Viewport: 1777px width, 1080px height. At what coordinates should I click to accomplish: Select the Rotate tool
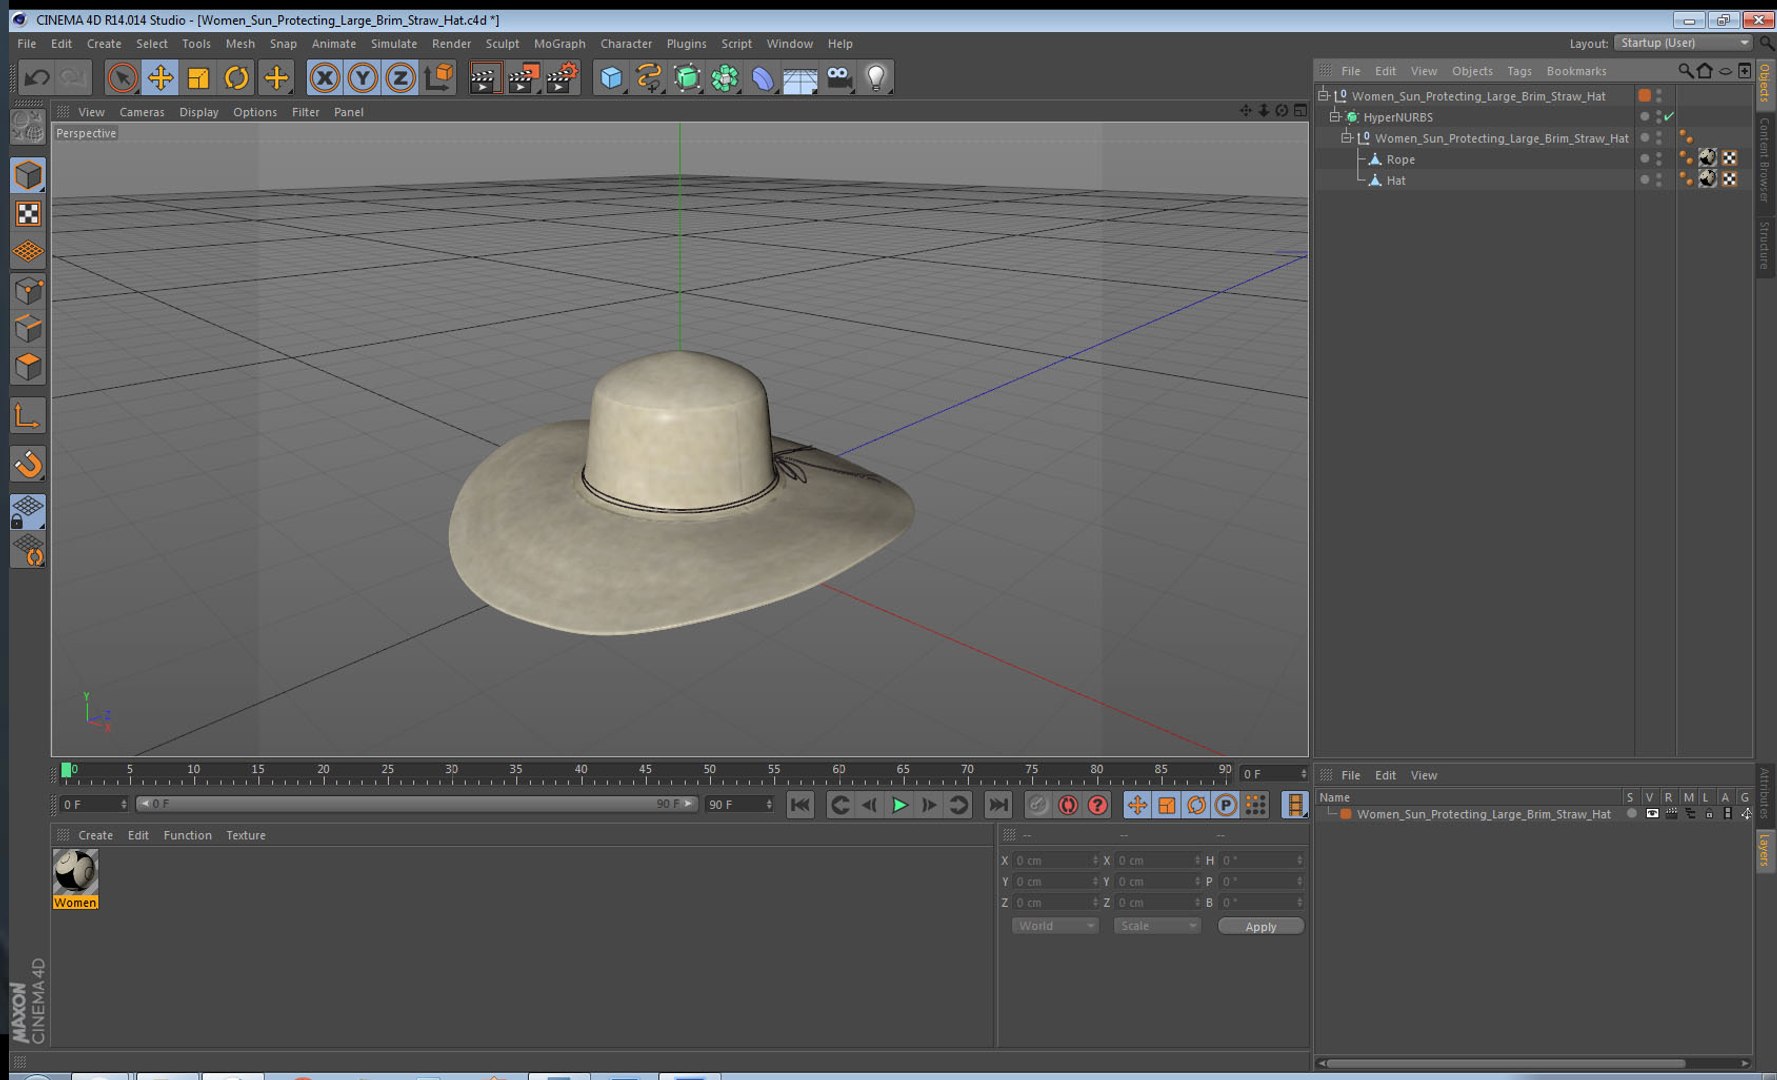pyautogui.click(x=237, y=78)
